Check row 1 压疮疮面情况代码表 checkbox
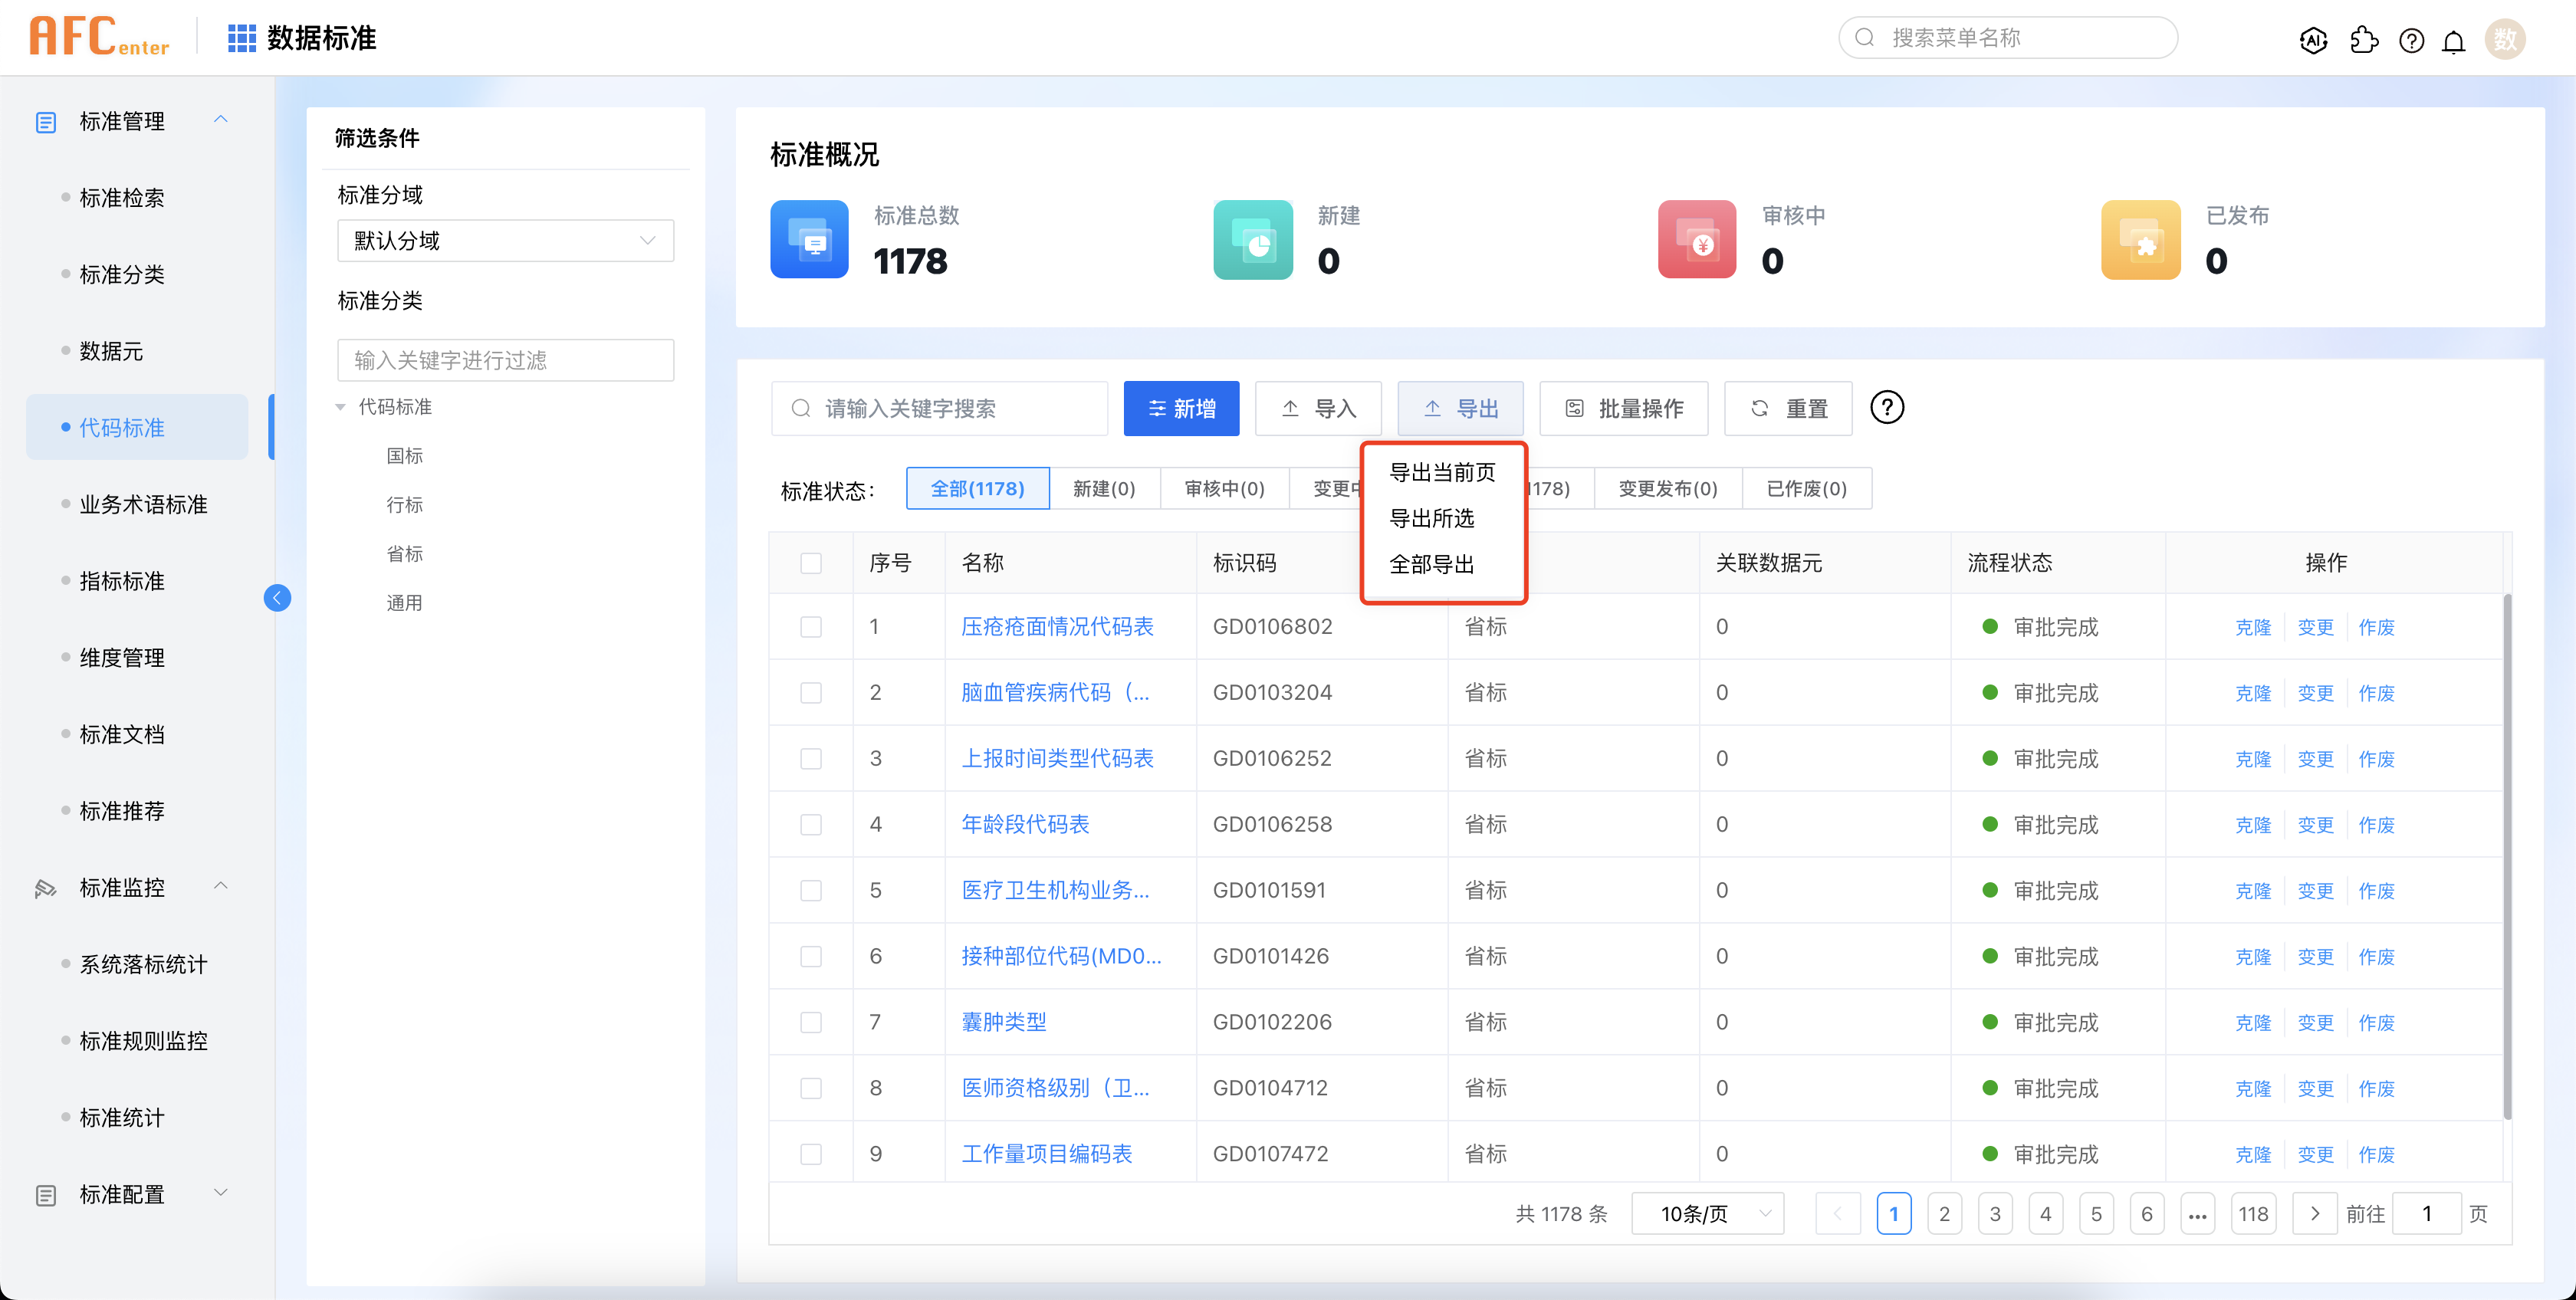This screenshot has width=2576, height=1300. [811, 627]
